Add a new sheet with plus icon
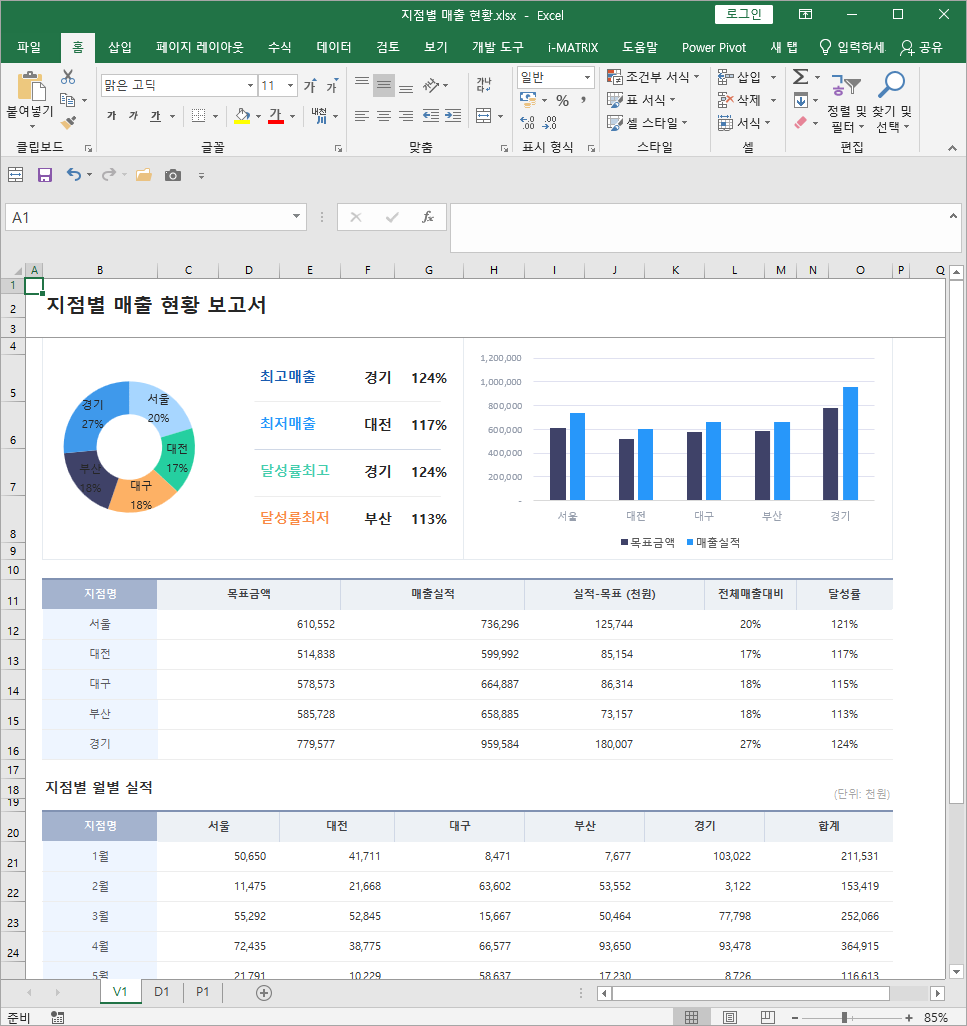 coord(264,992)
